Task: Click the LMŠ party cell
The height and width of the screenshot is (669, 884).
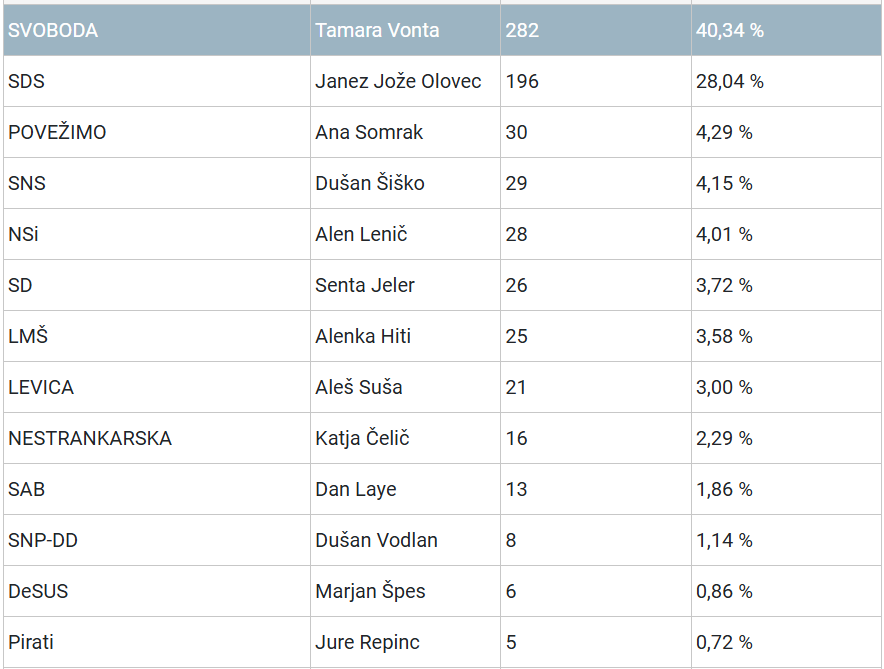Action: tap(28, 336)
